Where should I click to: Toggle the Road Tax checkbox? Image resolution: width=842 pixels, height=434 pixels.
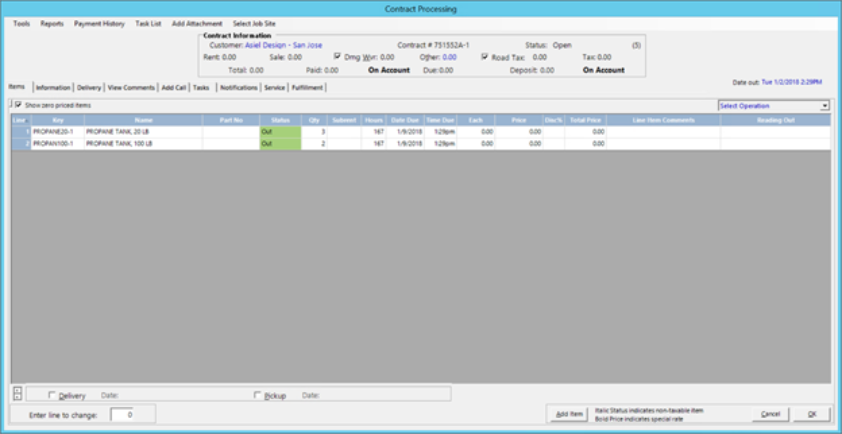pos(485,56)
